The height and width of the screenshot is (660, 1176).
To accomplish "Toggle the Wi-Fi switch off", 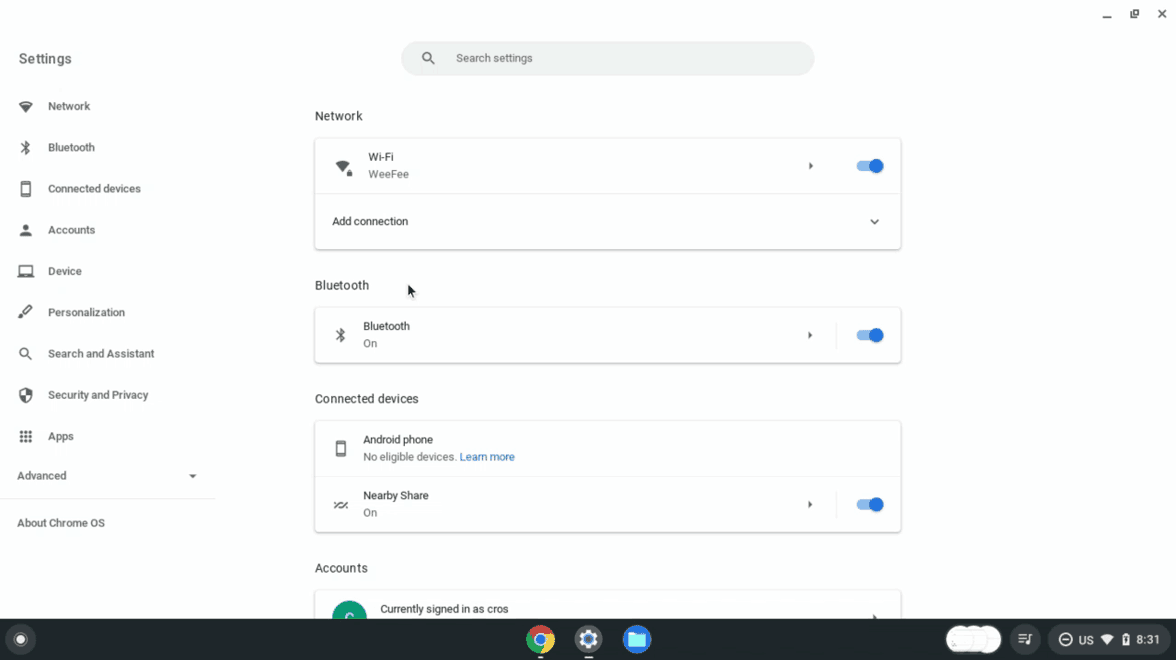I will click(x=869, y=165).
